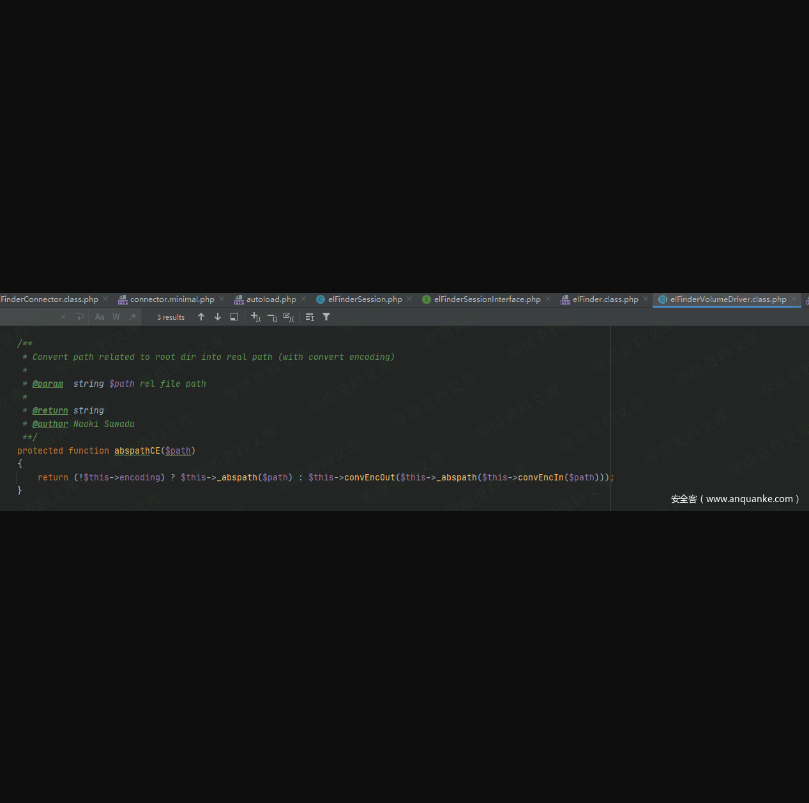Toggle Match Case (Aa) option

(x=99, y=317)
